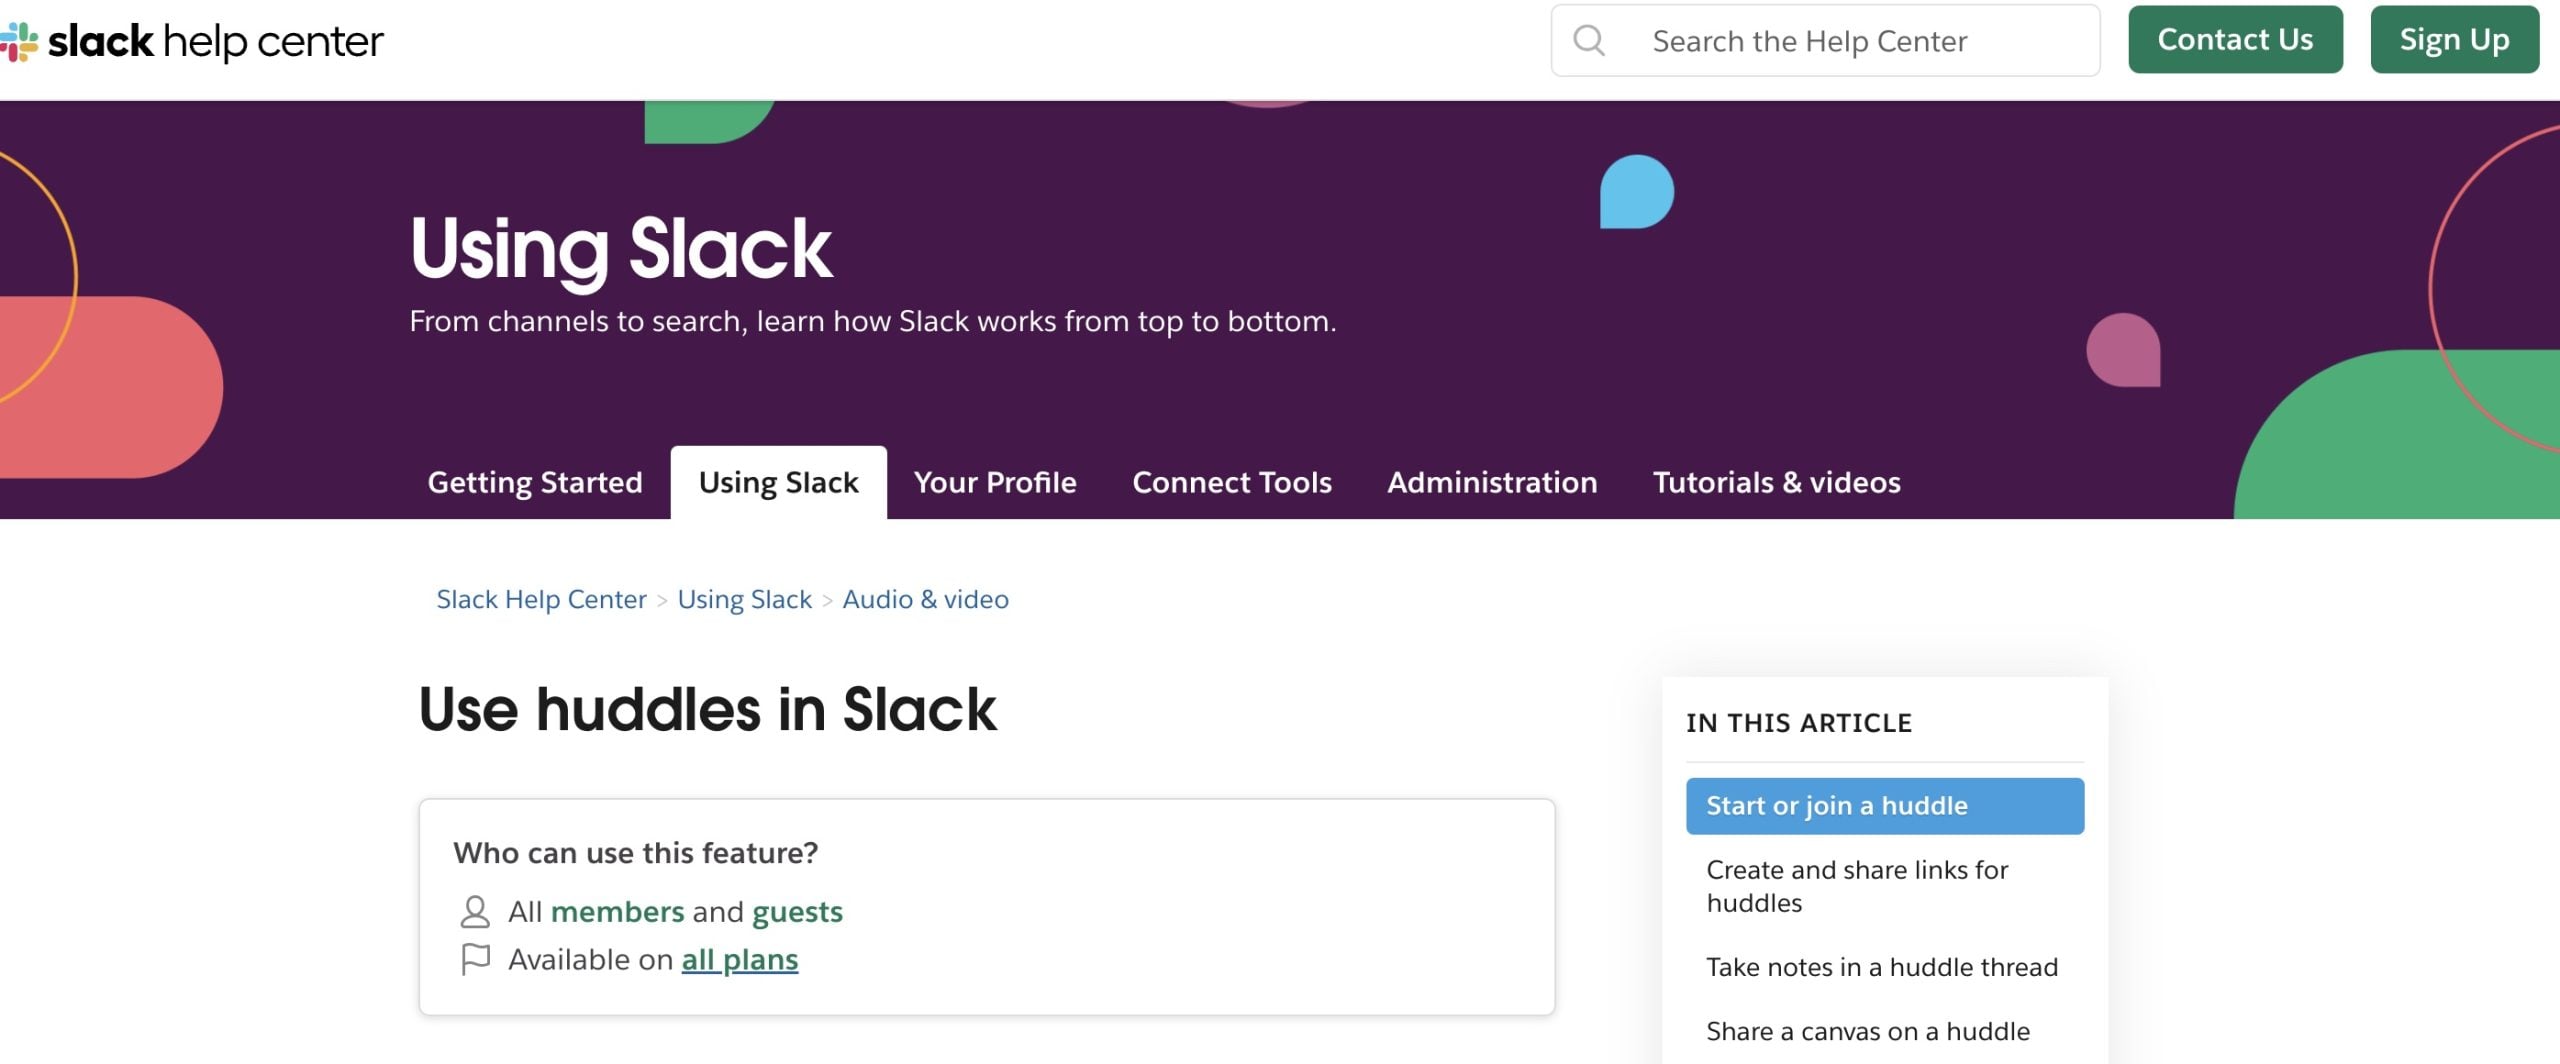Jump to Start or join a huddle
Viewport: 2560px width, 1064px height.
[x=1884, y=805]
